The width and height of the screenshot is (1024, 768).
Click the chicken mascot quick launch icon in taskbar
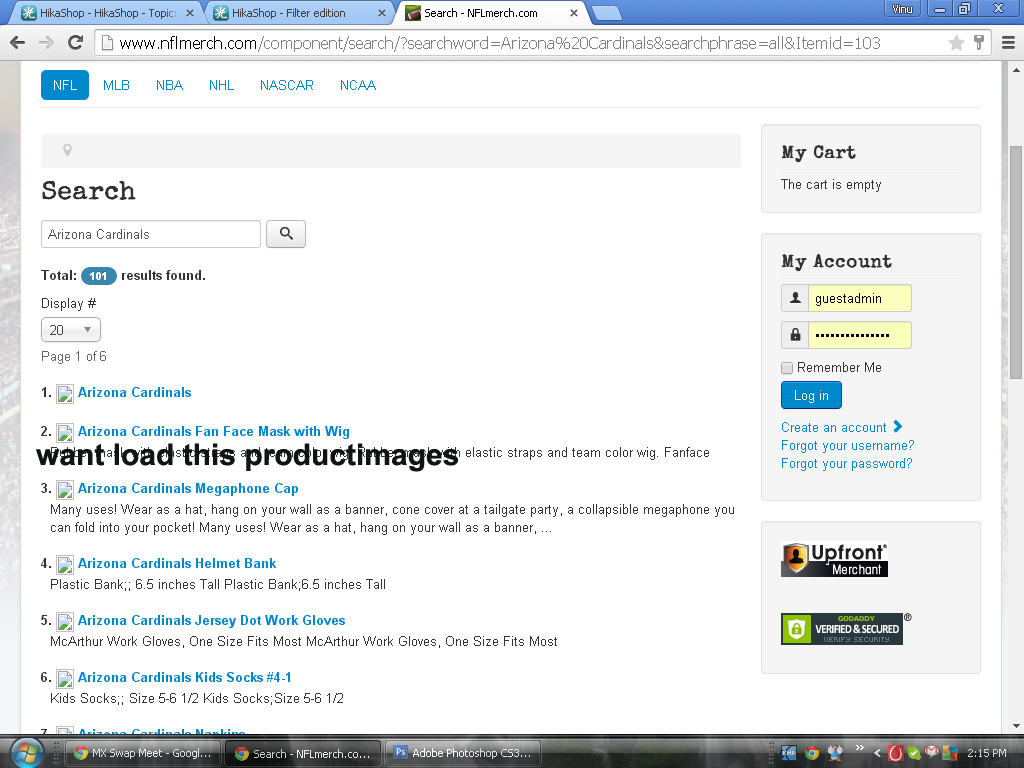coord(835,753)
